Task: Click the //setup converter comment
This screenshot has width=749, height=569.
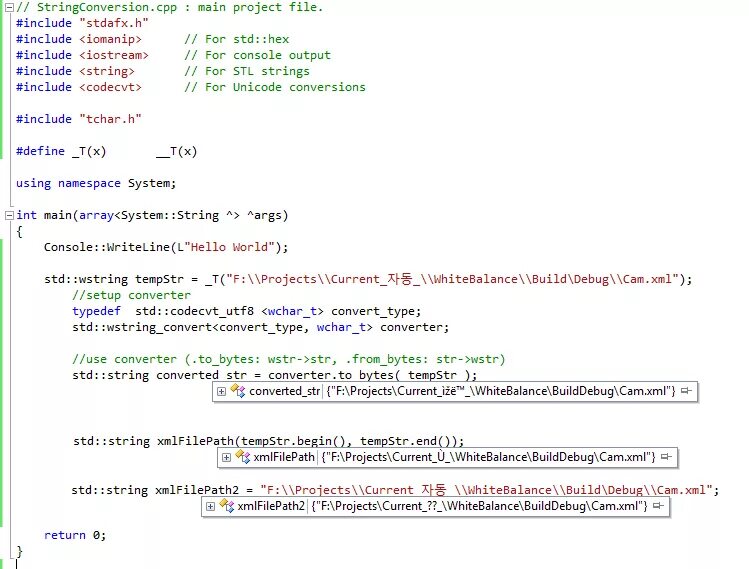Action: tap(131, 295)
